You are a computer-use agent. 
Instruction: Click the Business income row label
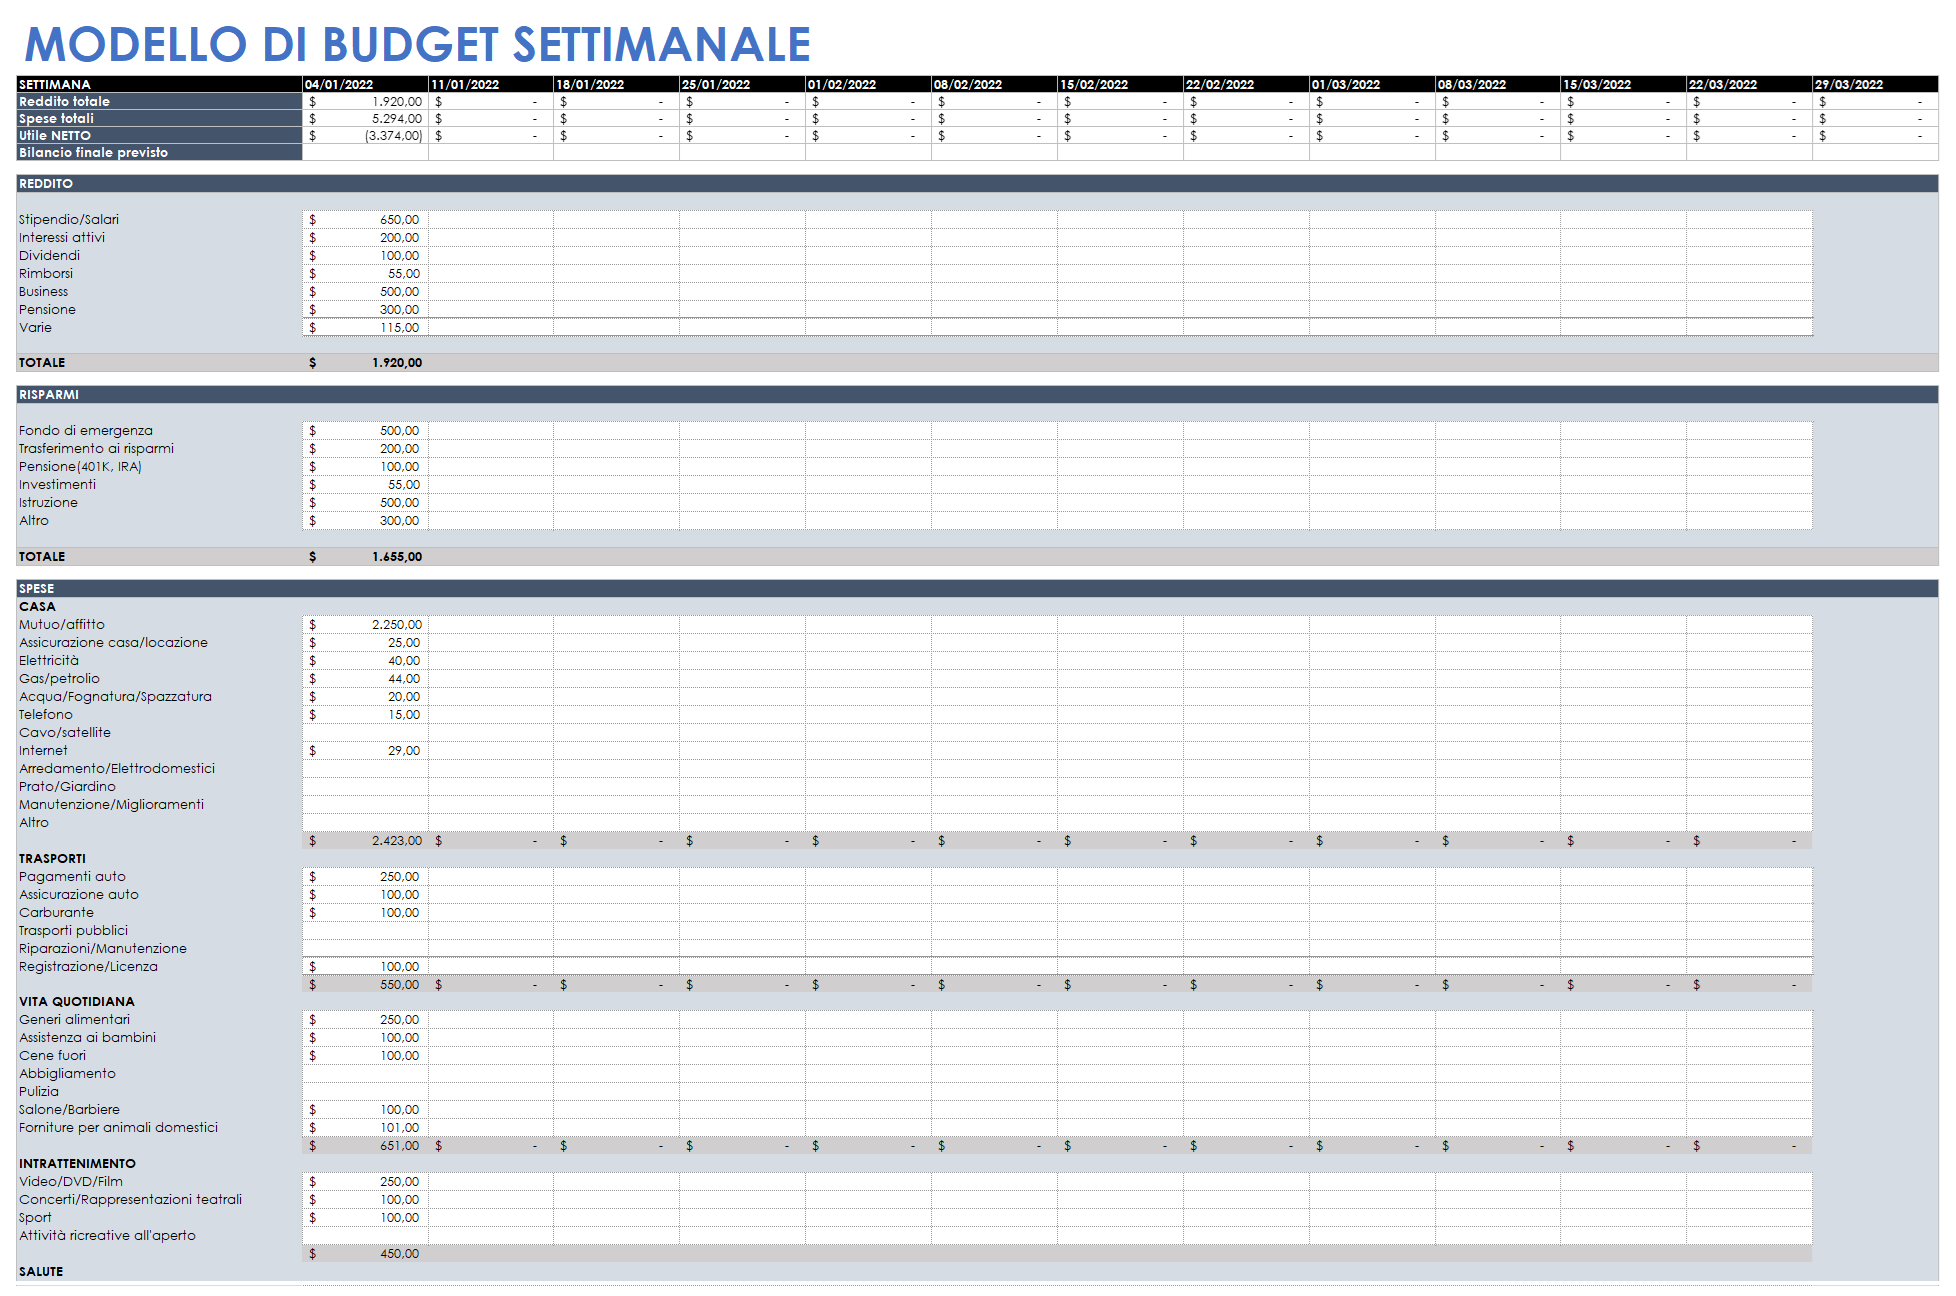pos(44,292)
